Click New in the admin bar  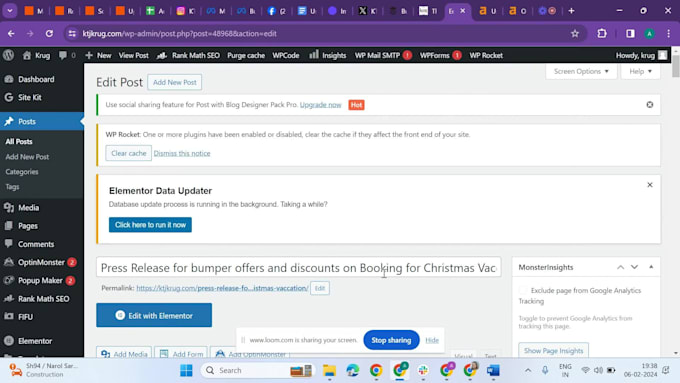[x=98, y=56]
